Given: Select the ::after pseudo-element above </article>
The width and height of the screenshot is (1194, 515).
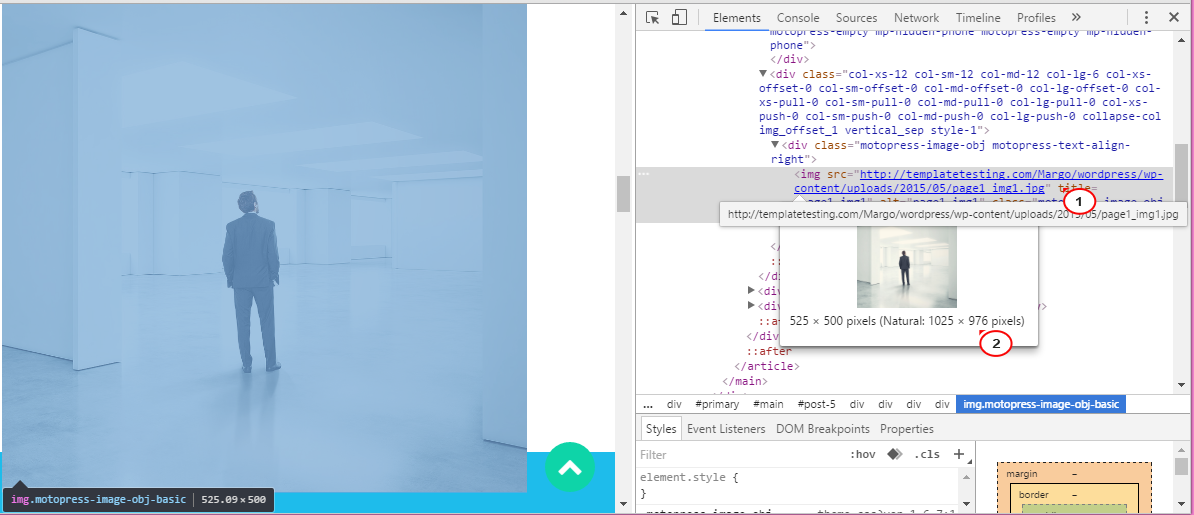Looking at the screenshot, I should [x=769, y=351].
